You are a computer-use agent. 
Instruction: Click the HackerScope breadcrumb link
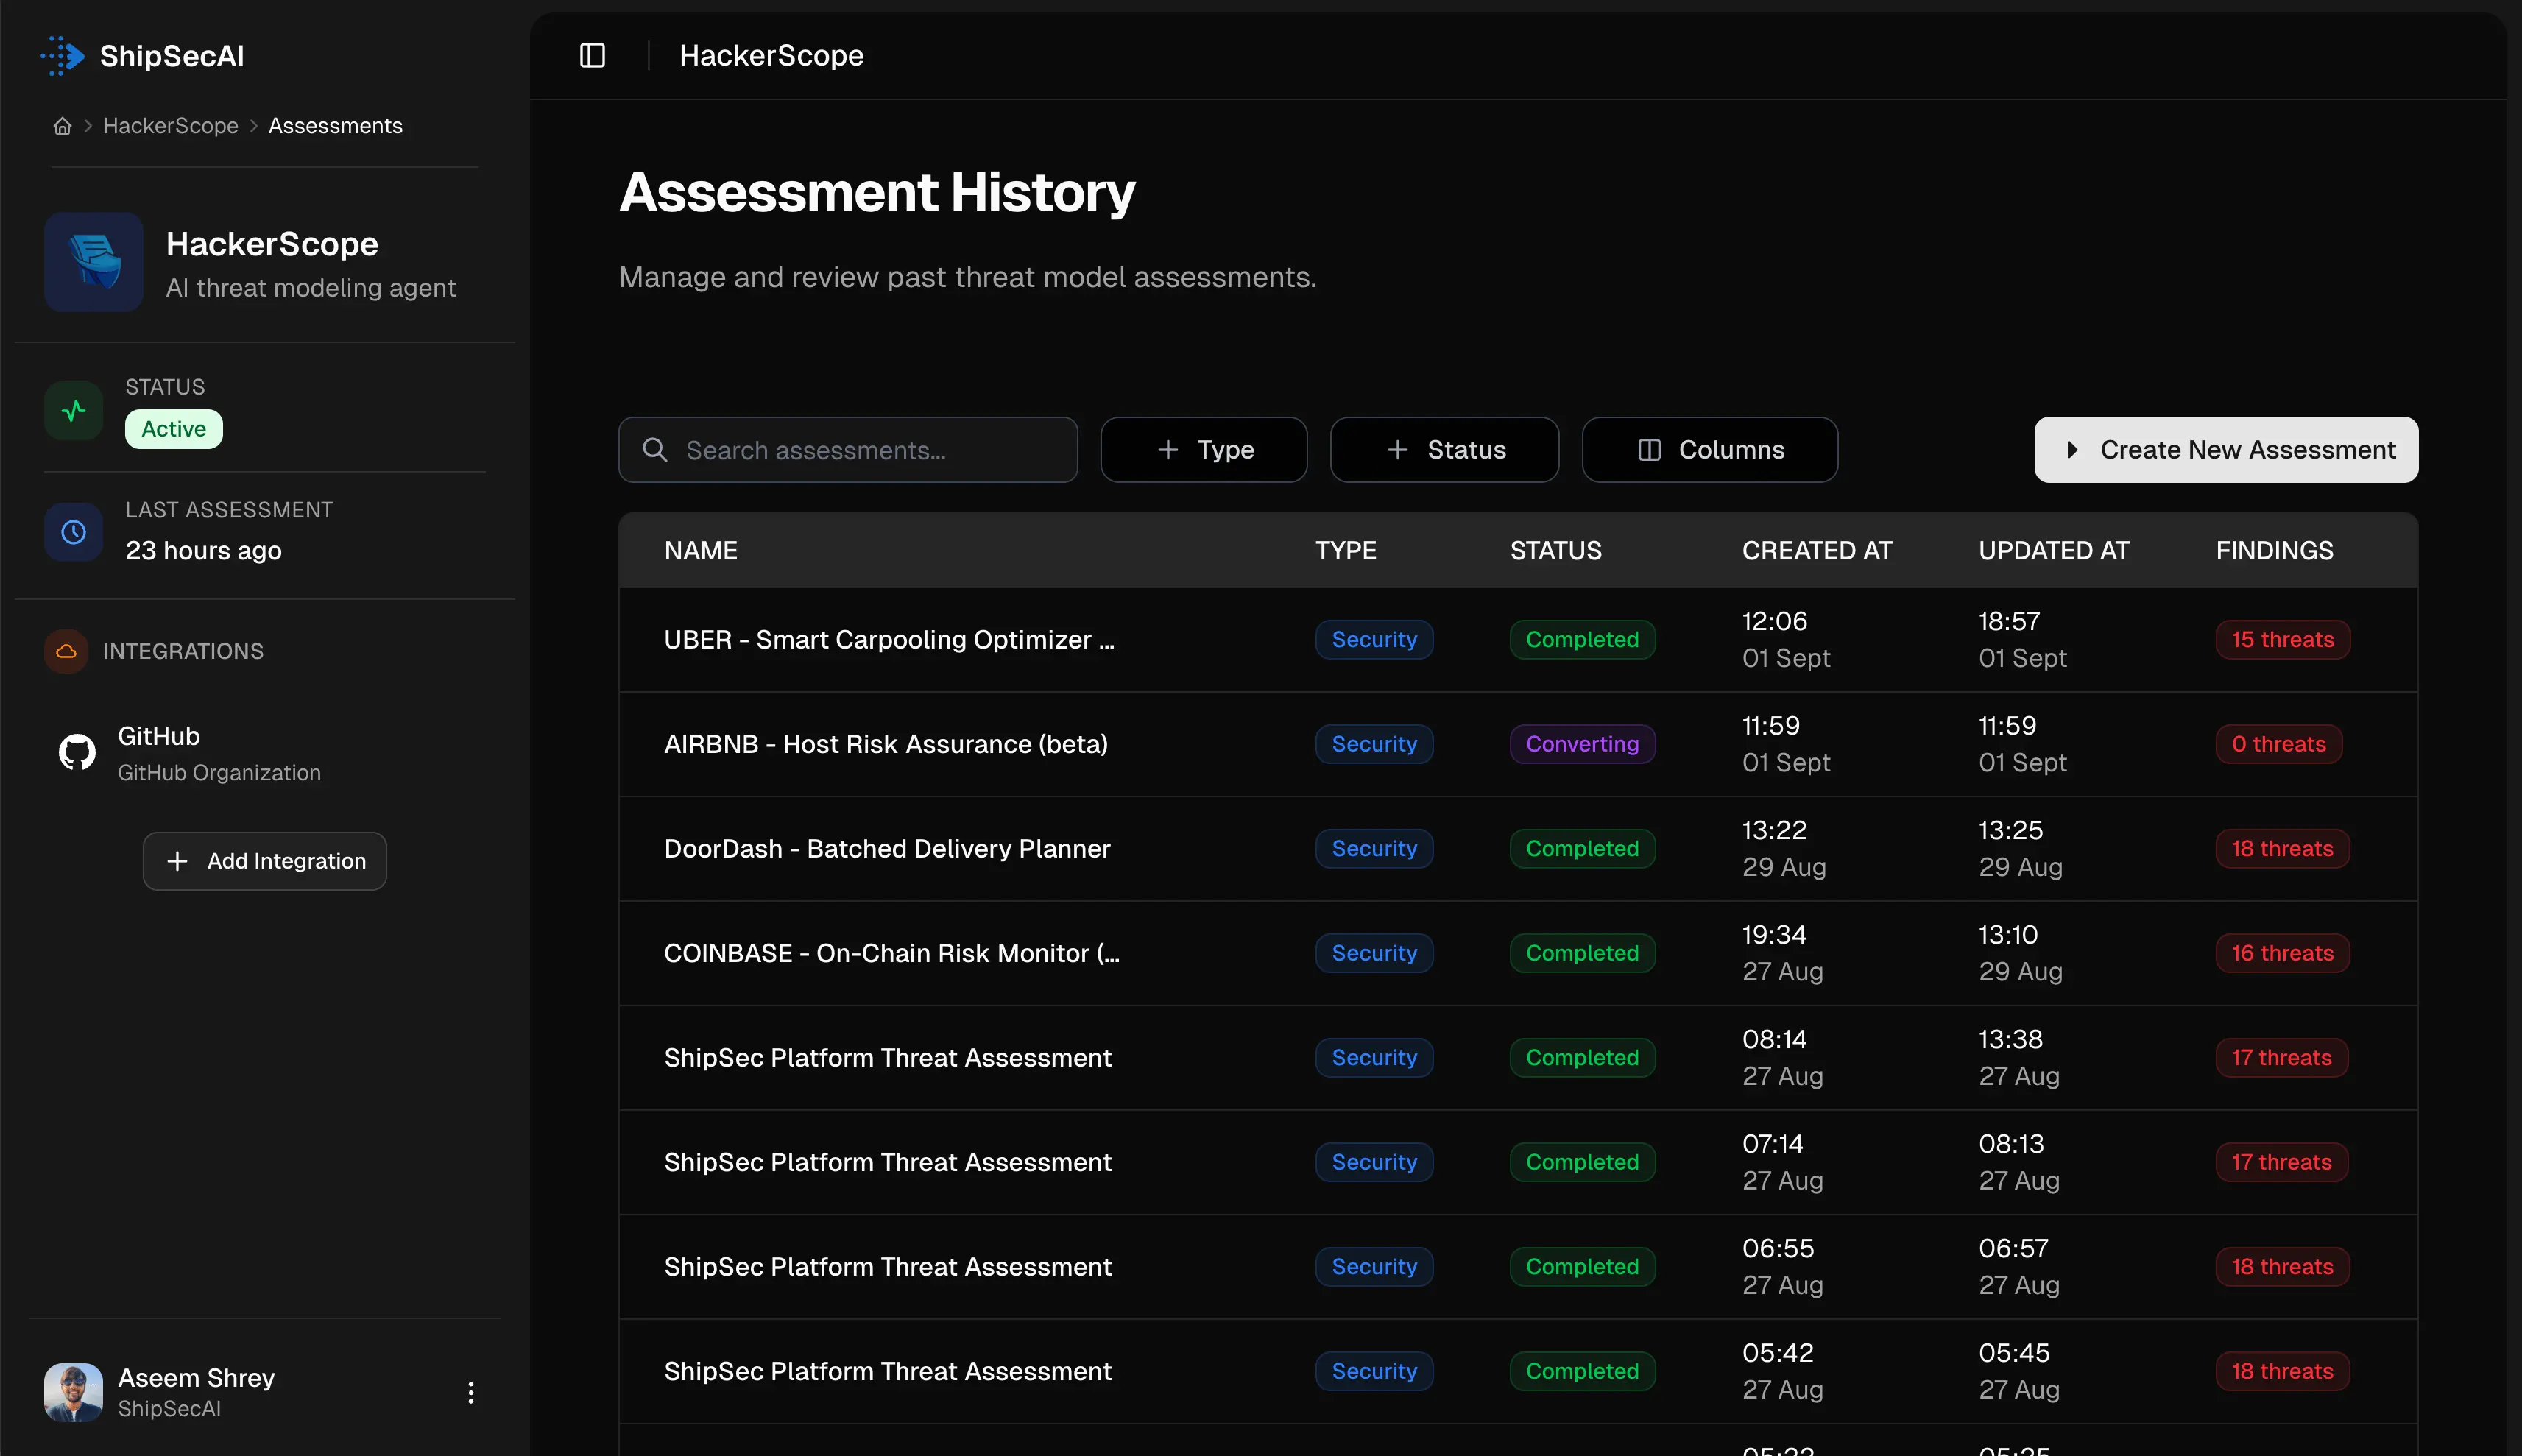(171, 126)
